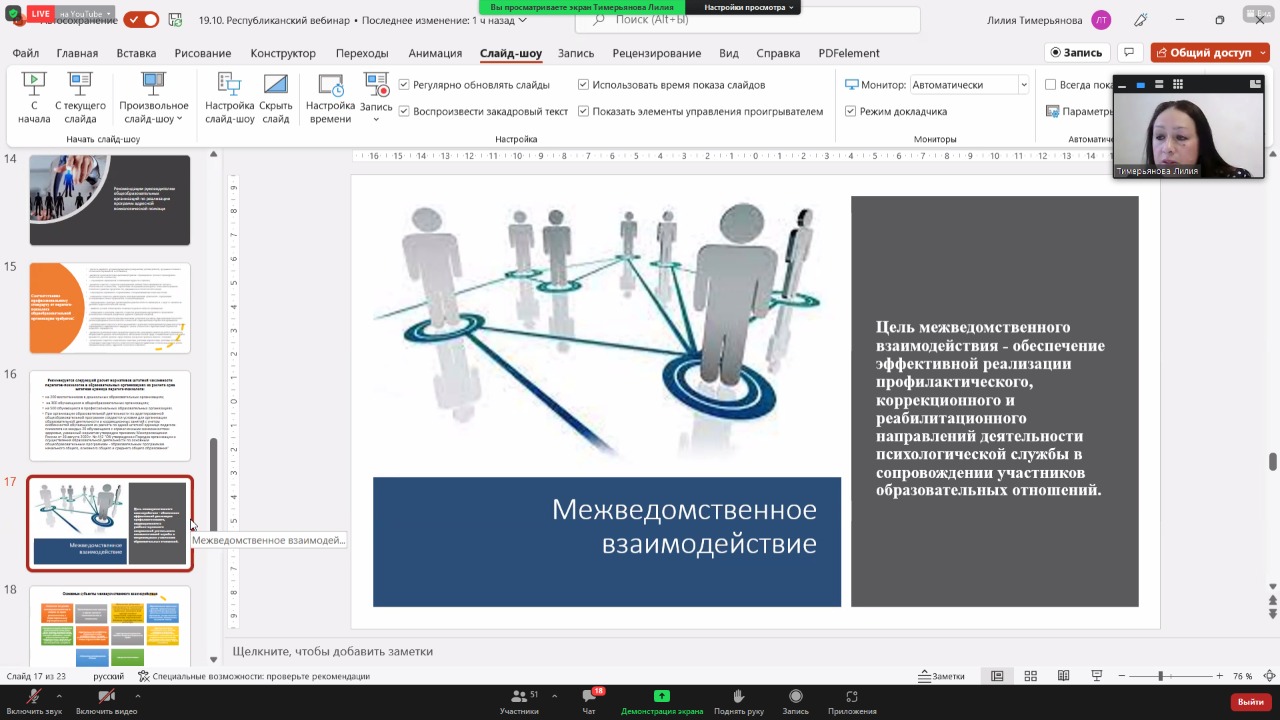Uncheck 'Воспроизвести закадровый текст' checkbox

point(404,111)
